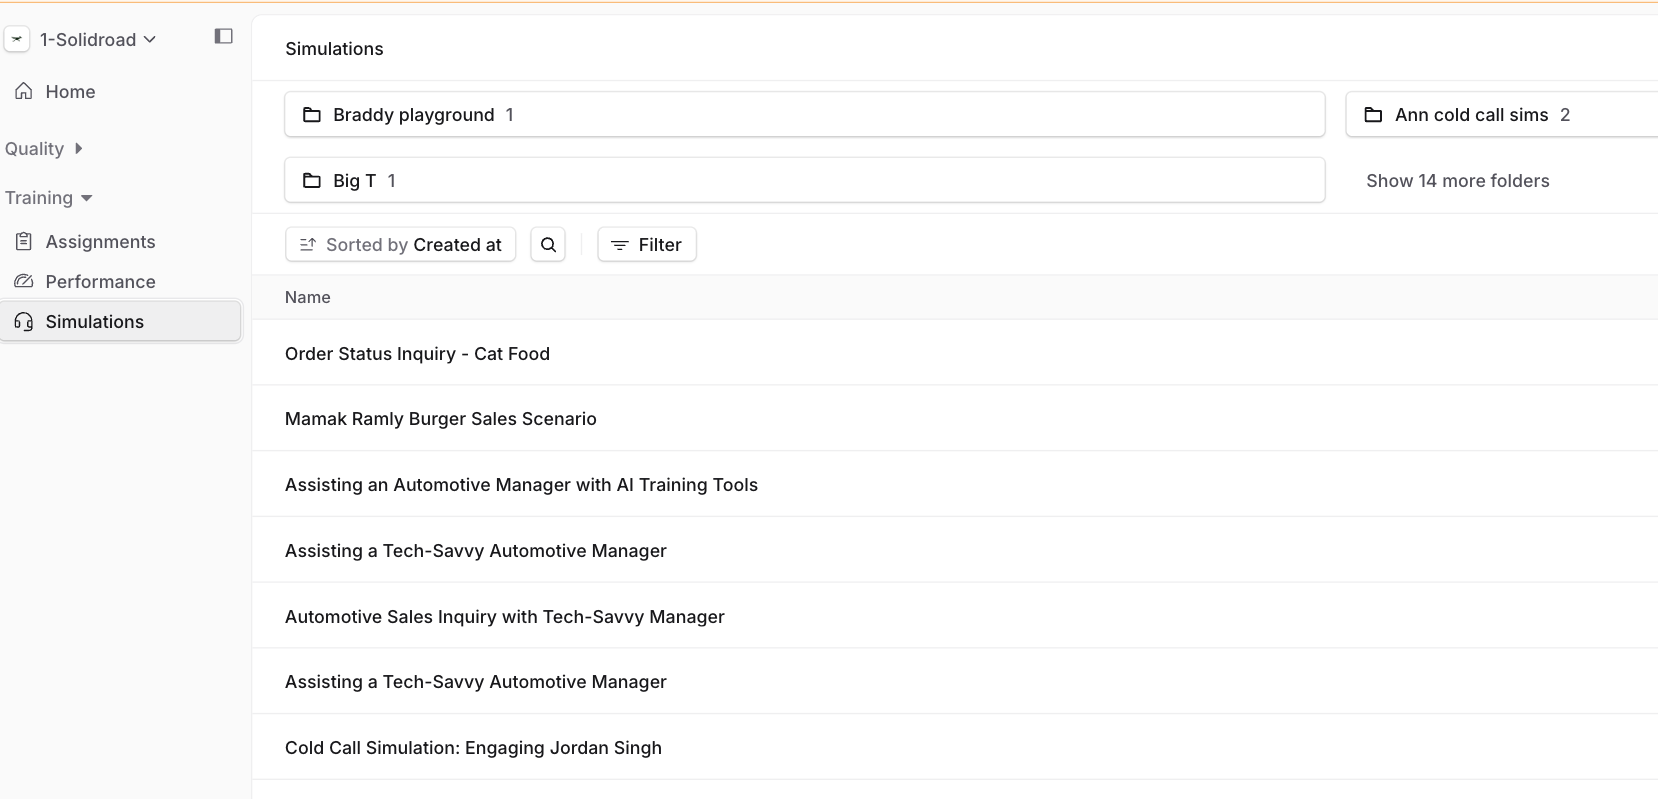Open the Braddy playground folder

[805, 115]
